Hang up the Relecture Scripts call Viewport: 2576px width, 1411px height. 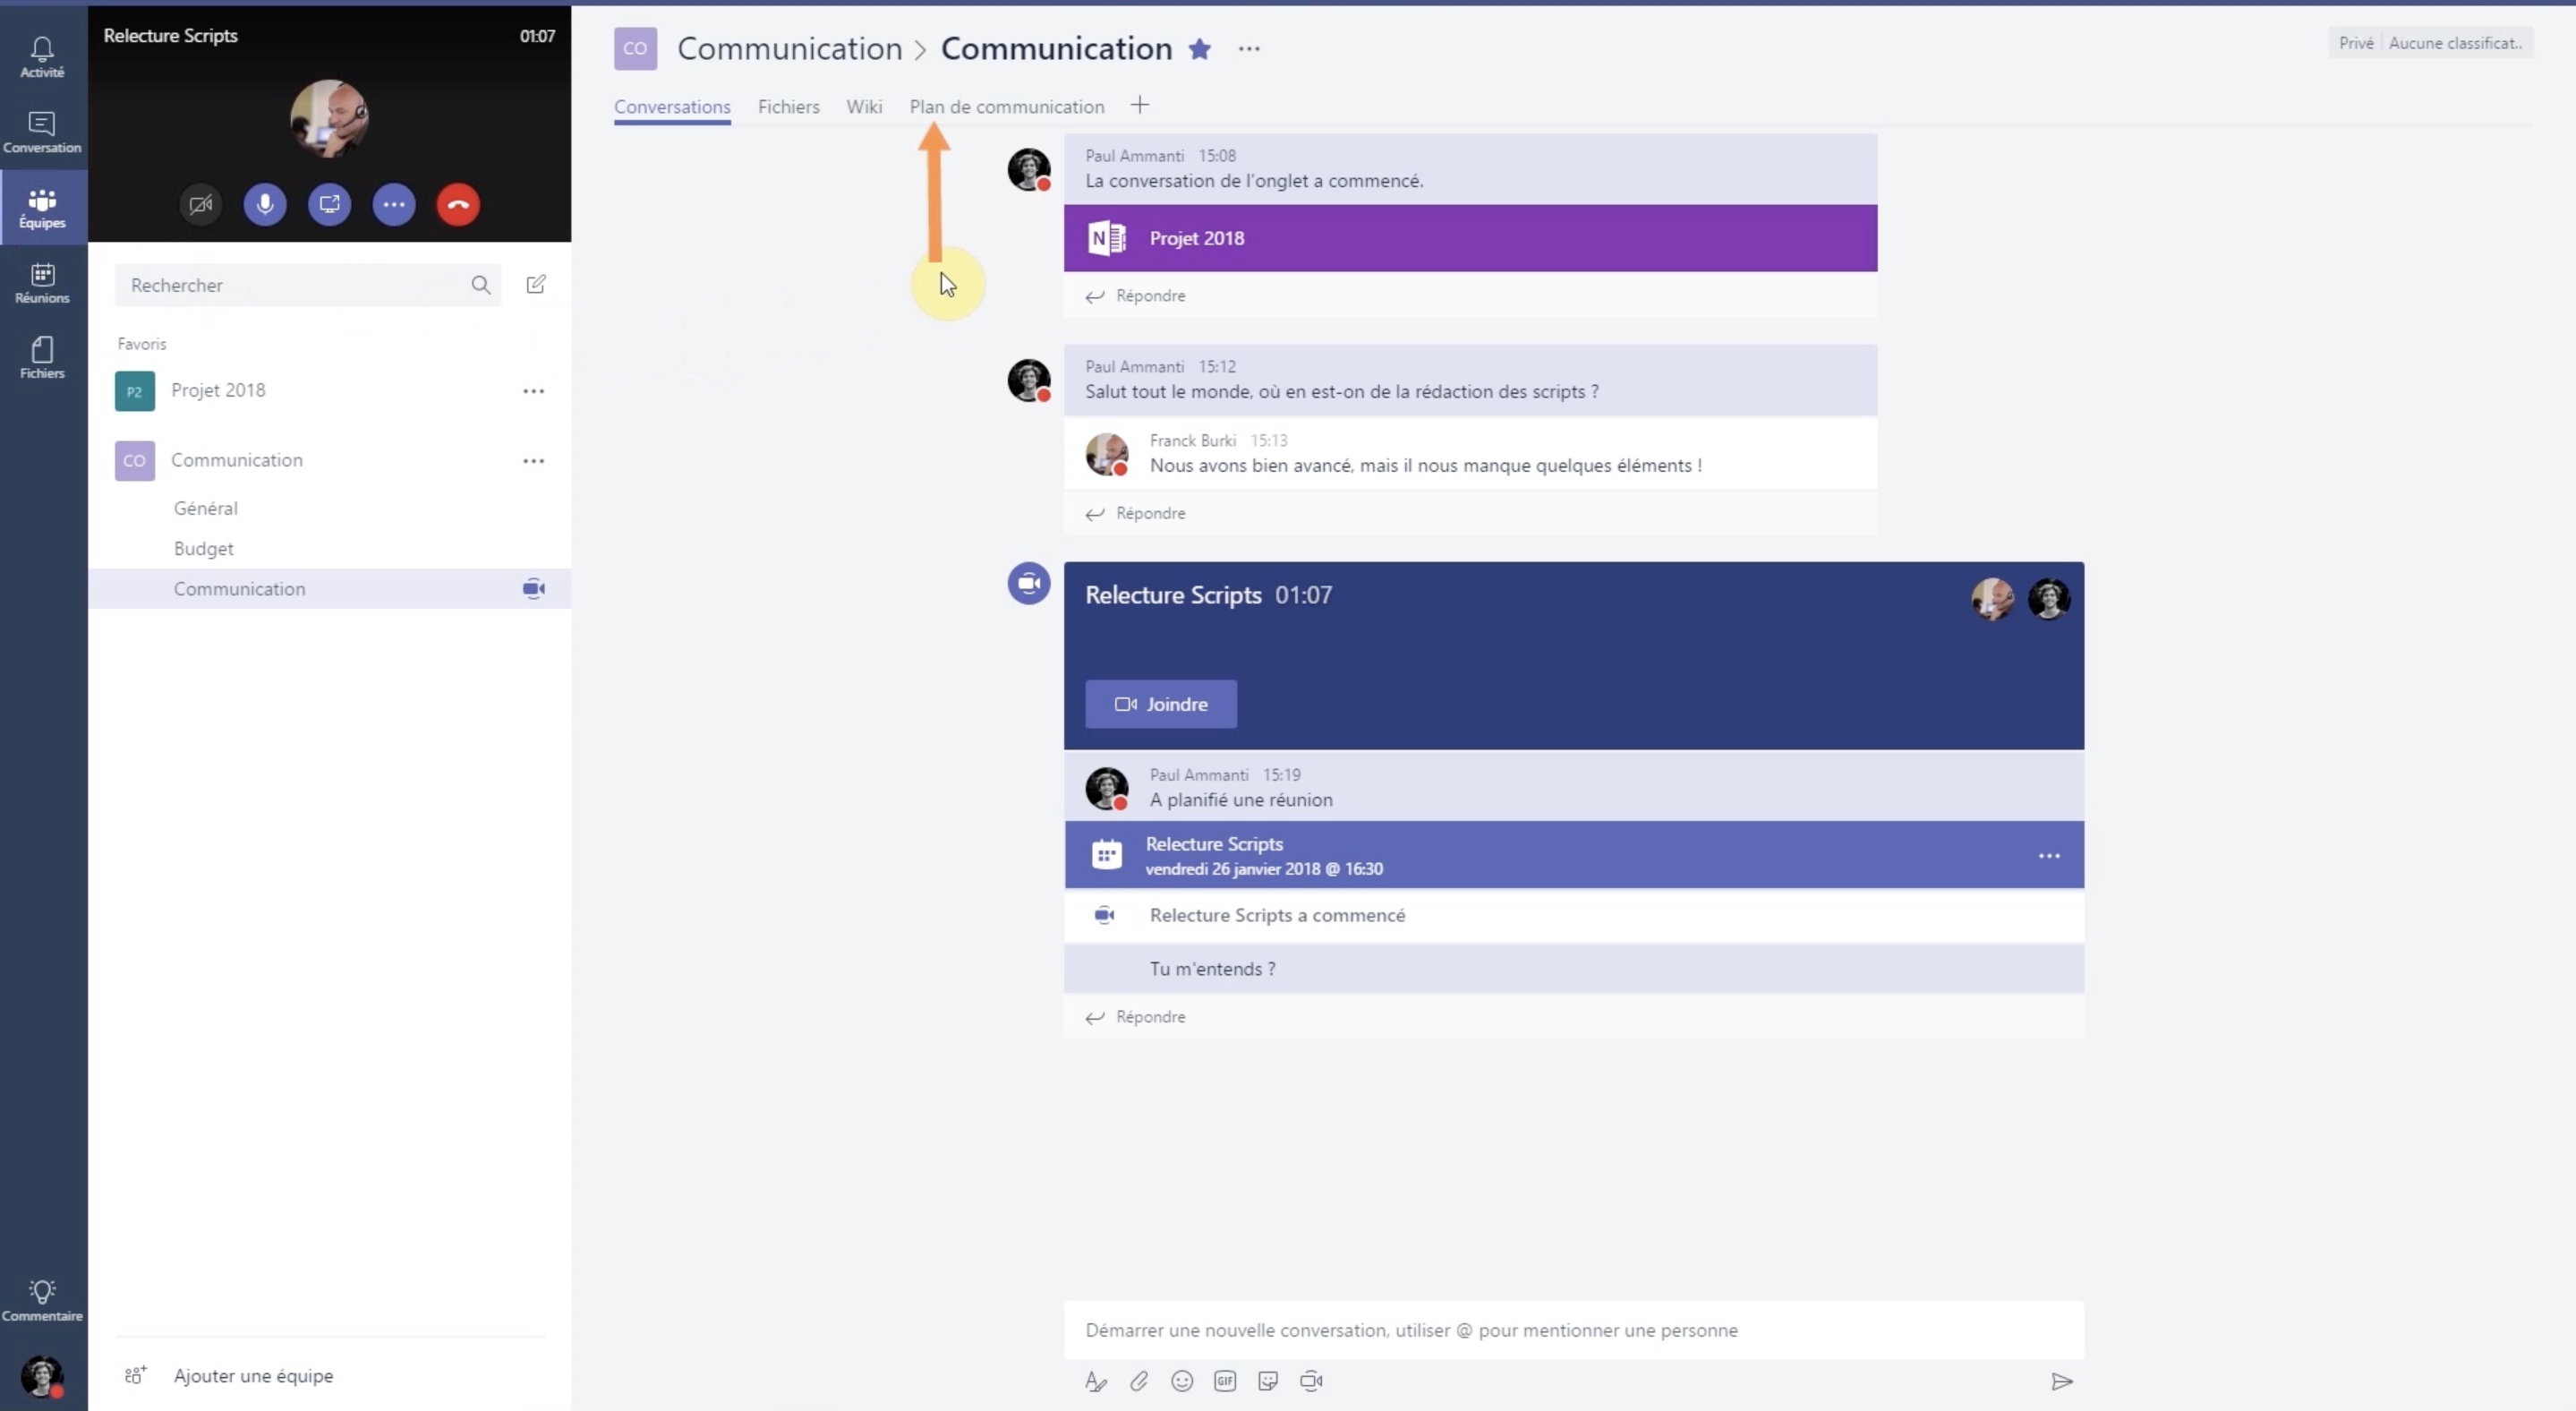point(458,205)
